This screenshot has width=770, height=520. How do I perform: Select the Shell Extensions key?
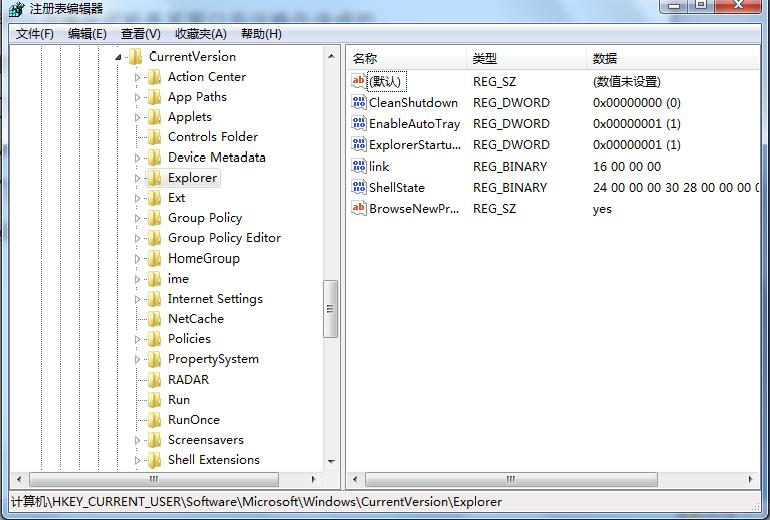click(x=213, y=460)
